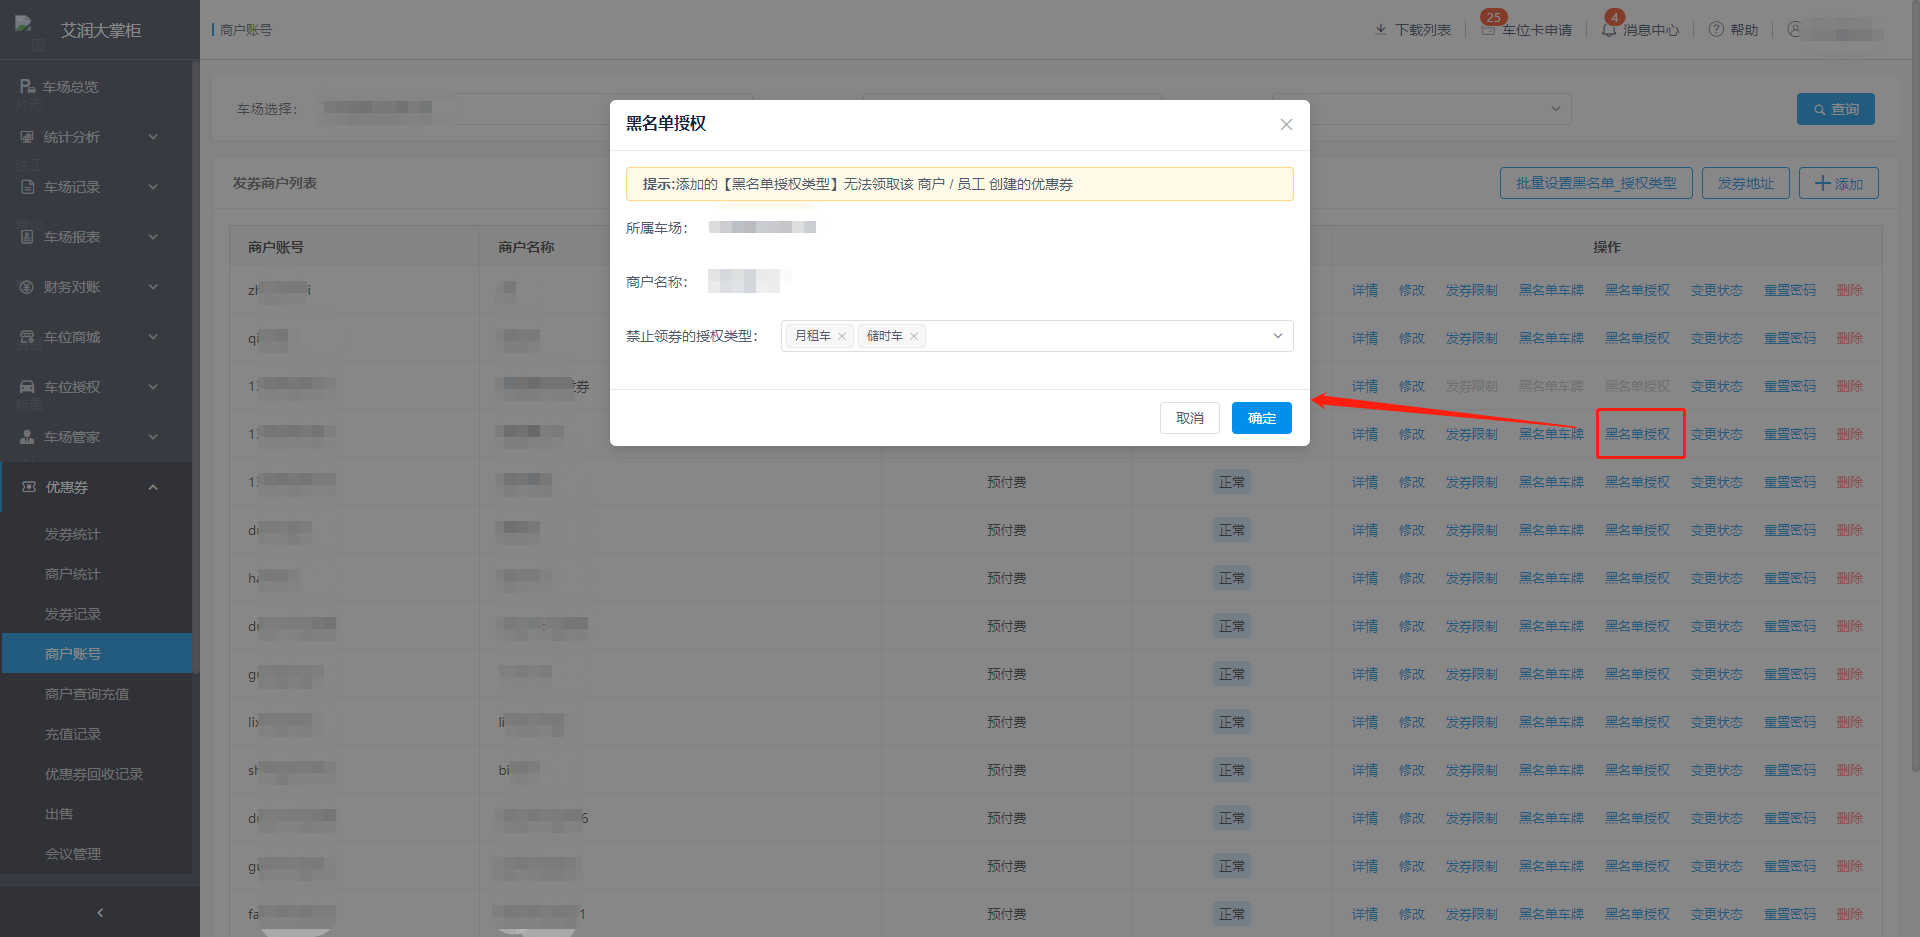Viewport: 1920px width, 937px height.
Task: Open 帮助 via the question mark icon
Action: click(x=1716, y=29)
